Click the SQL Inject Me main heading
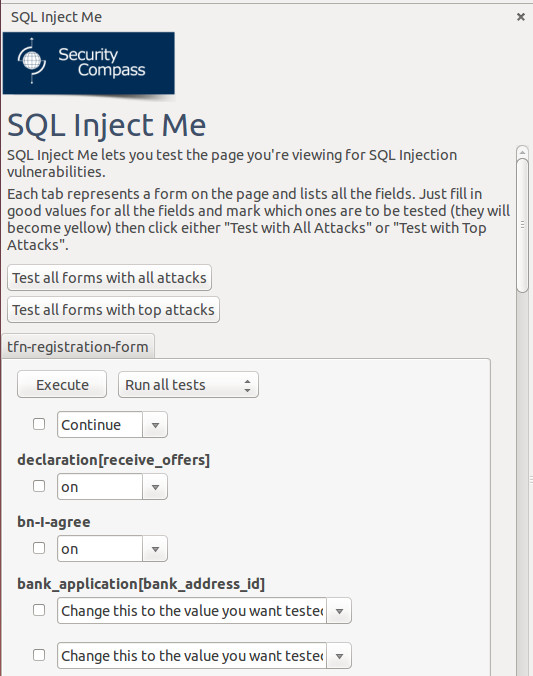 point(107,125)
